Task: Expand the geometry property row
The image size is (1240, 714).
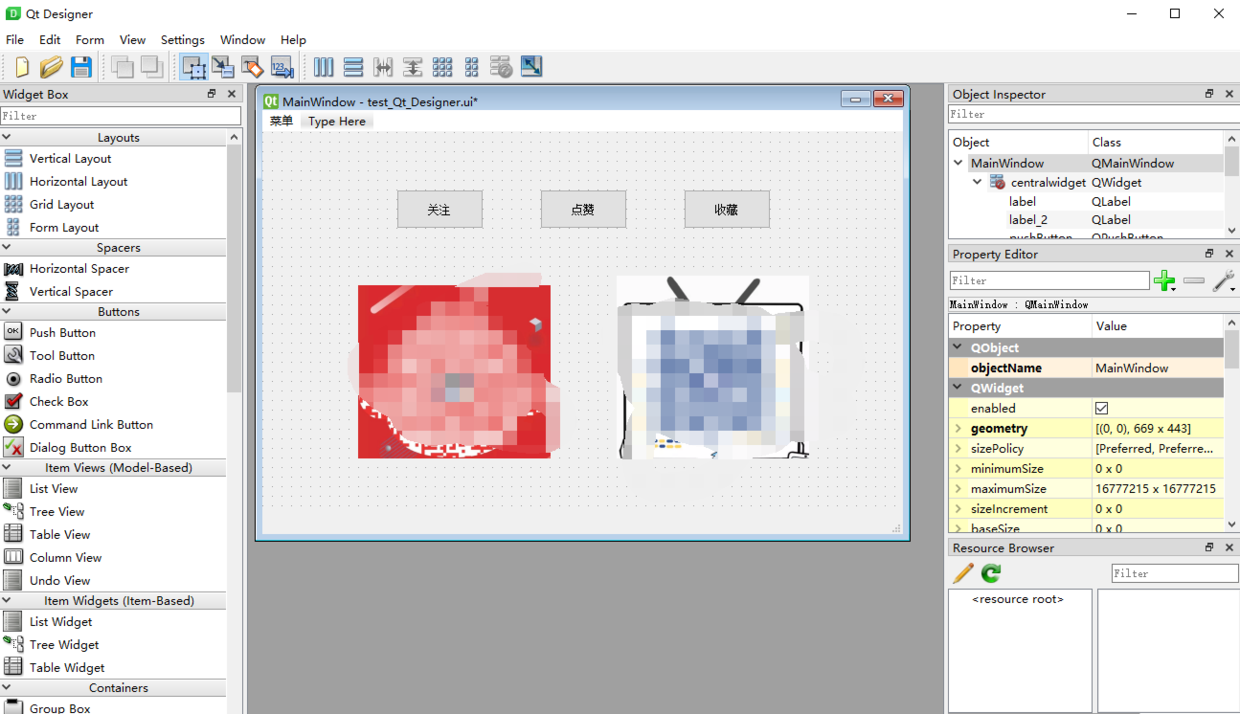Action: (x=958, y=428)
